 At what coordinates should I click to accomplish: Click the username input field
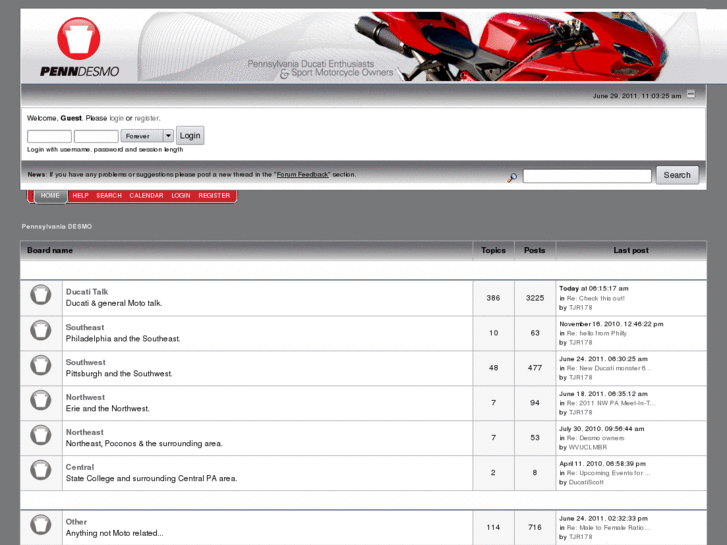(x=49, y=136)
